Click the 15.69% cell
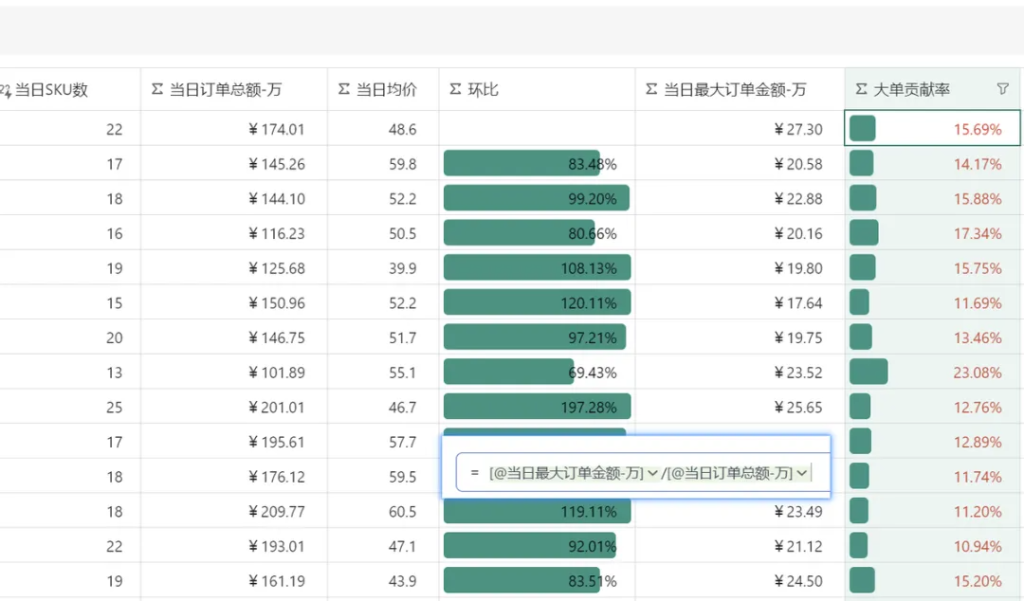 [933, 129]
